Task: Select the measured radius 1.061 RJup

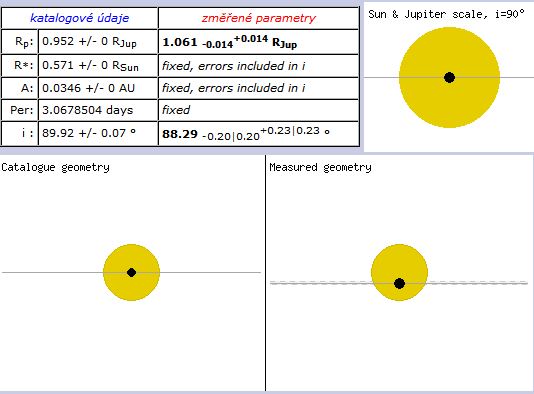Action: click(230, 42)
